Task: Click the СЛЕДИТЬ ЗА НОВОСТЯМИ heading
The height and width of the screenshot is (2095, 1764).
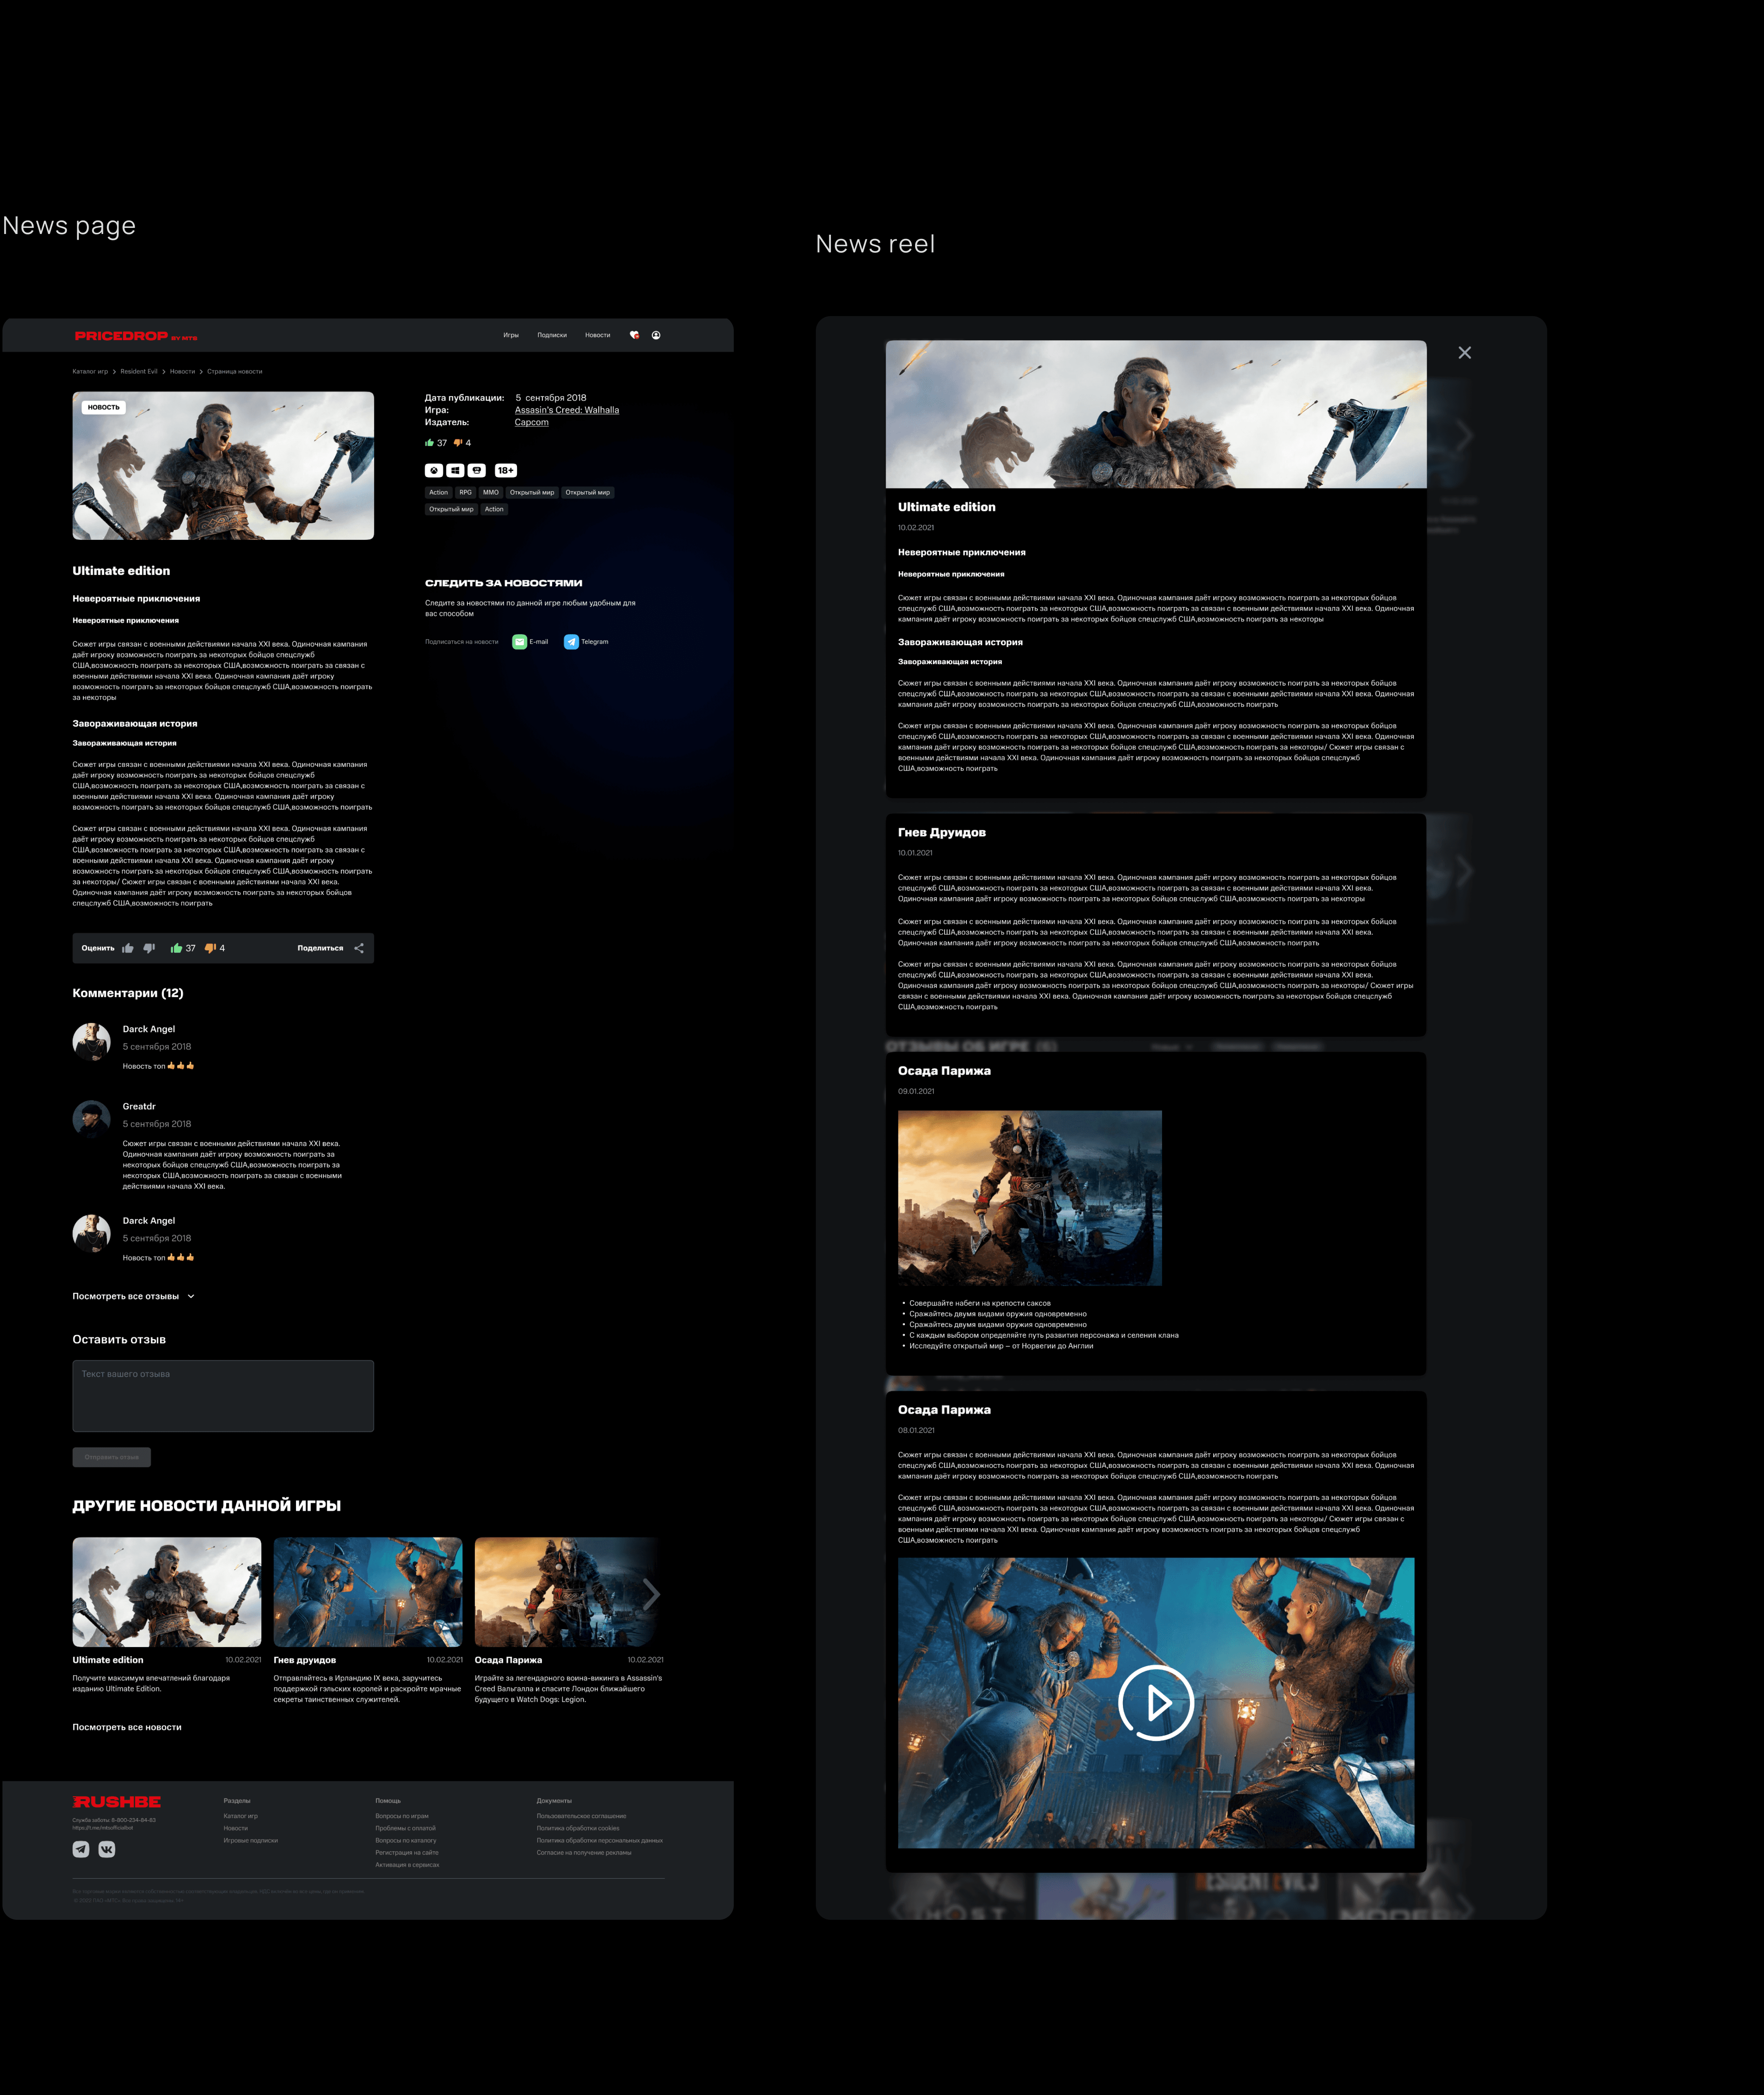Action: click(504, 583)
